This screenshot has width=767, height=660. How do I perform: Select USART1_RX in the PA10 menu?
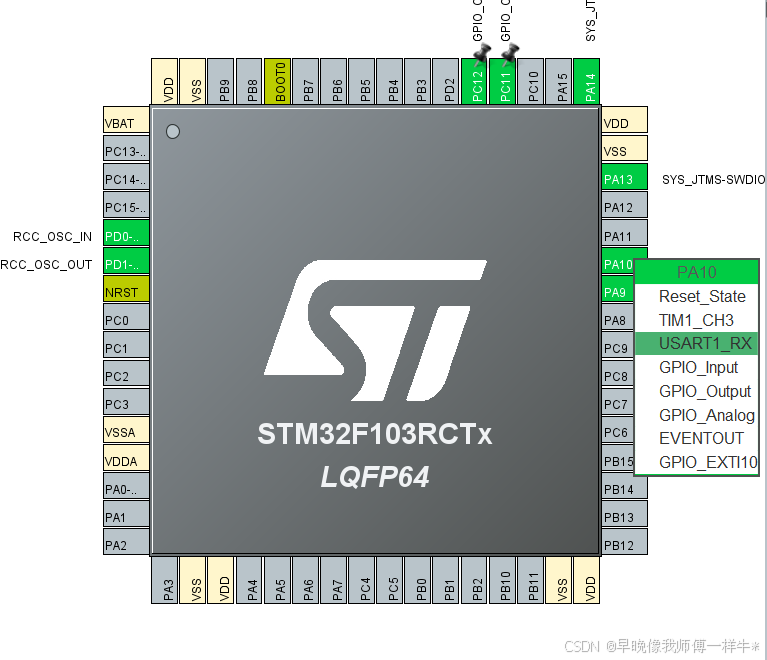pos(696,343)
